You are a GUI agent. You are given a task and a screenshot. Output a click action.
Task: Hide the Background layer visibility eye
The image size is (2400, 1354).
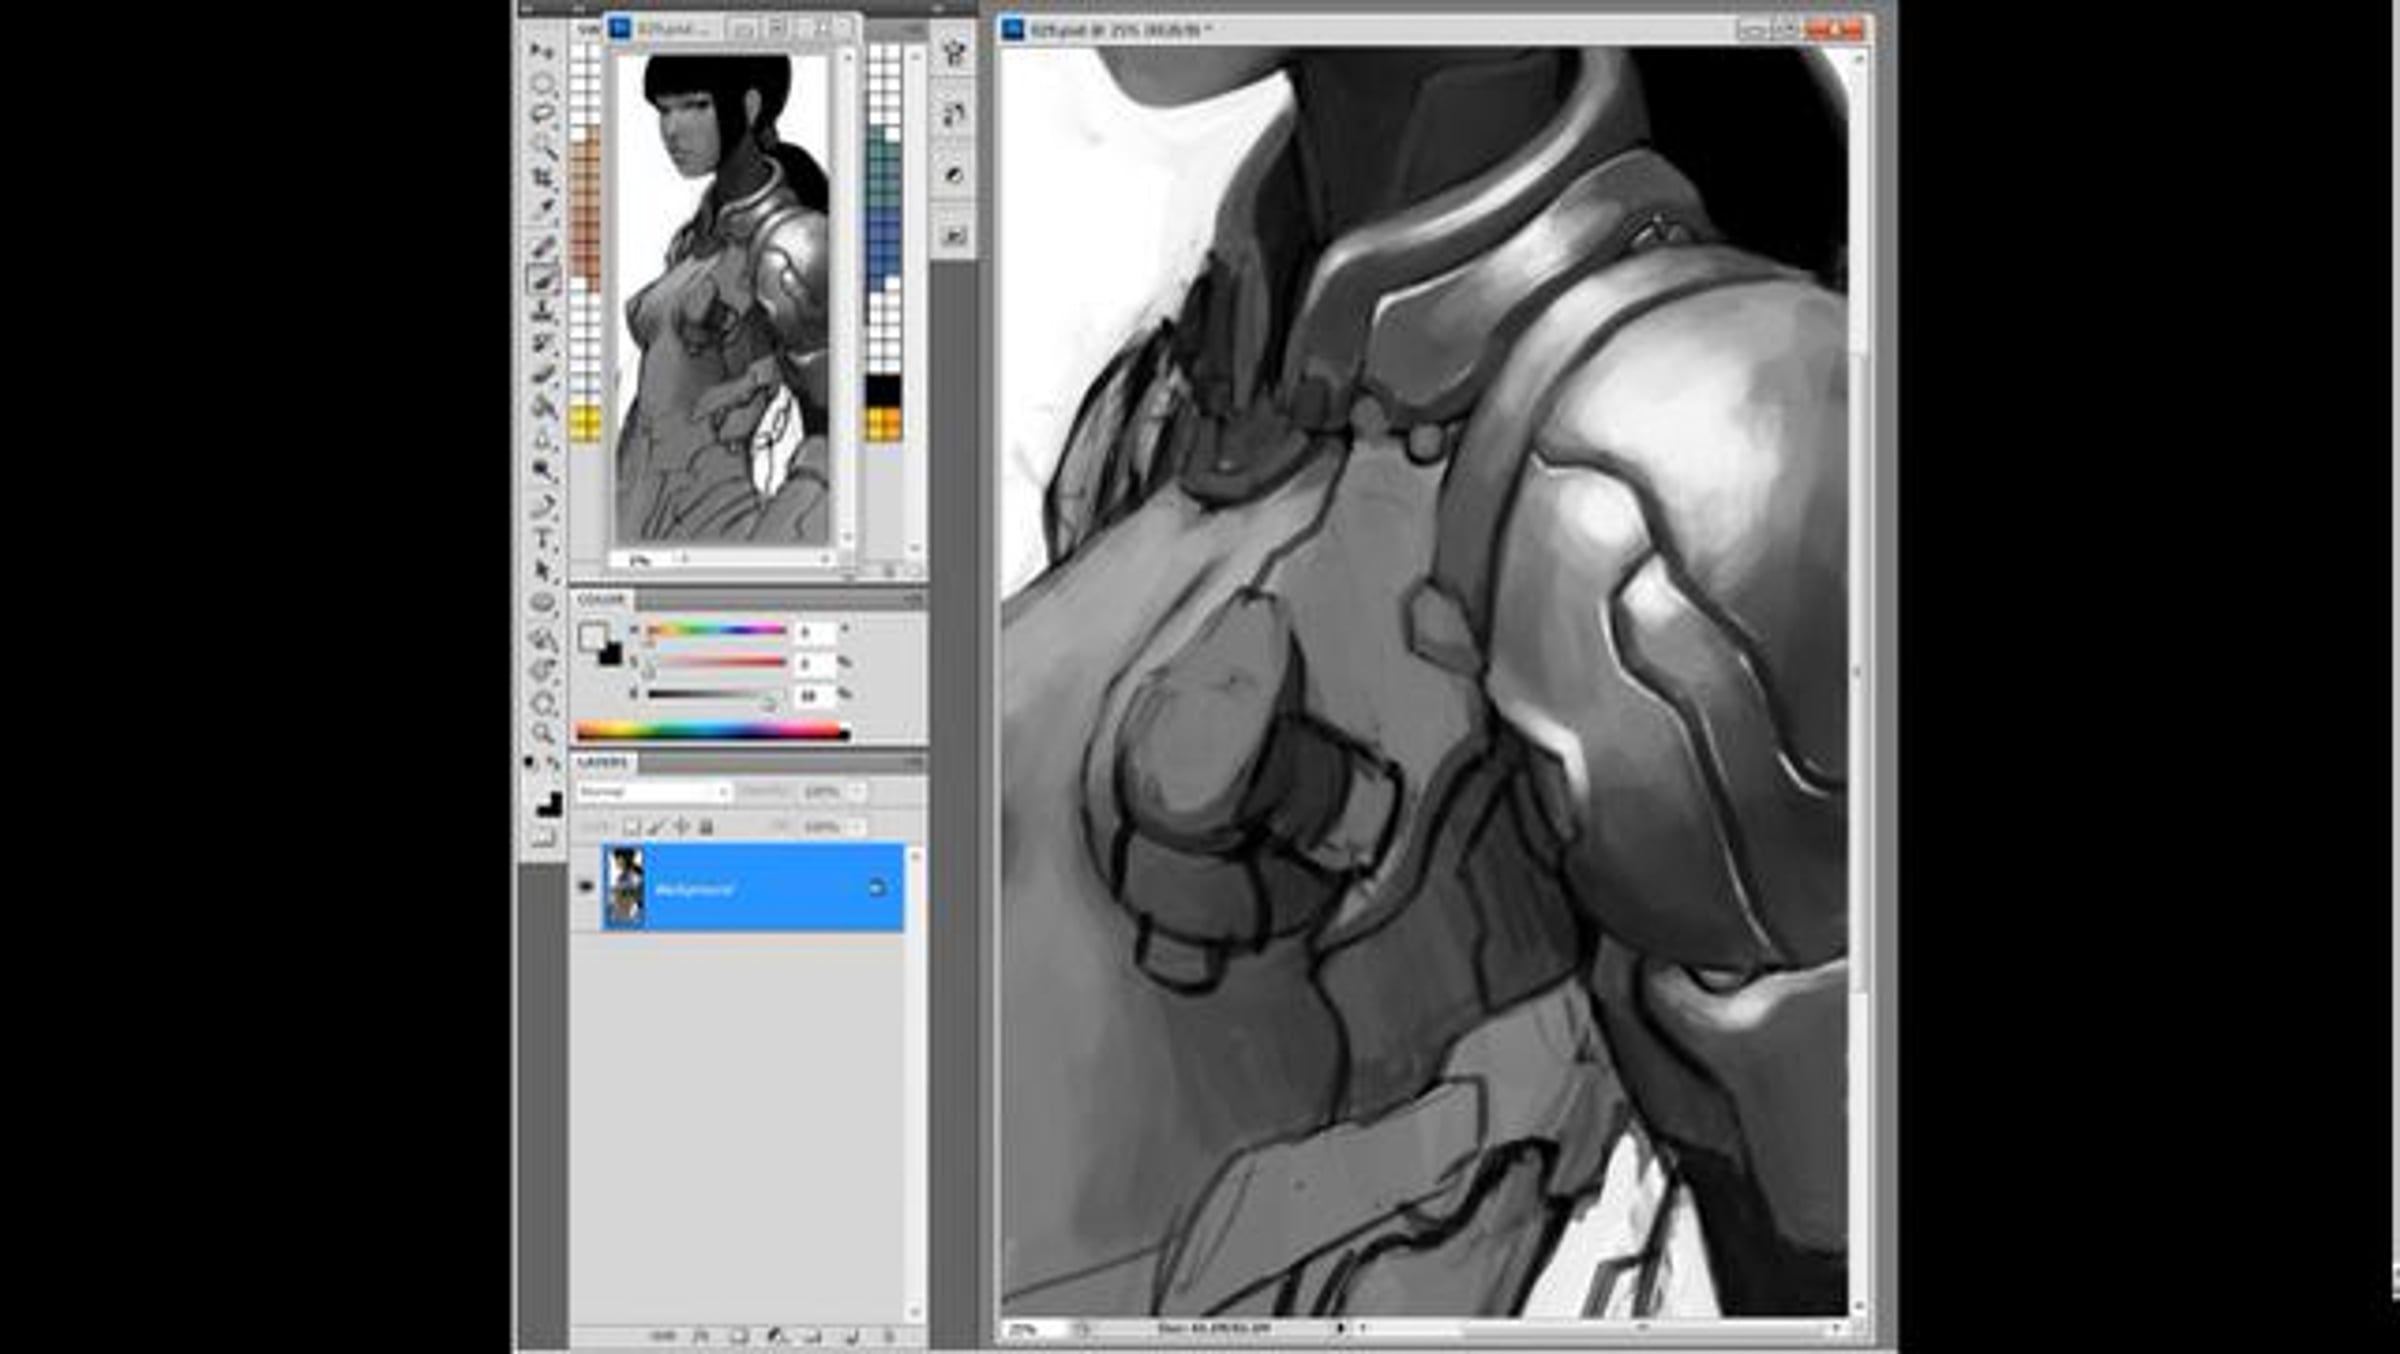[586, 886]
